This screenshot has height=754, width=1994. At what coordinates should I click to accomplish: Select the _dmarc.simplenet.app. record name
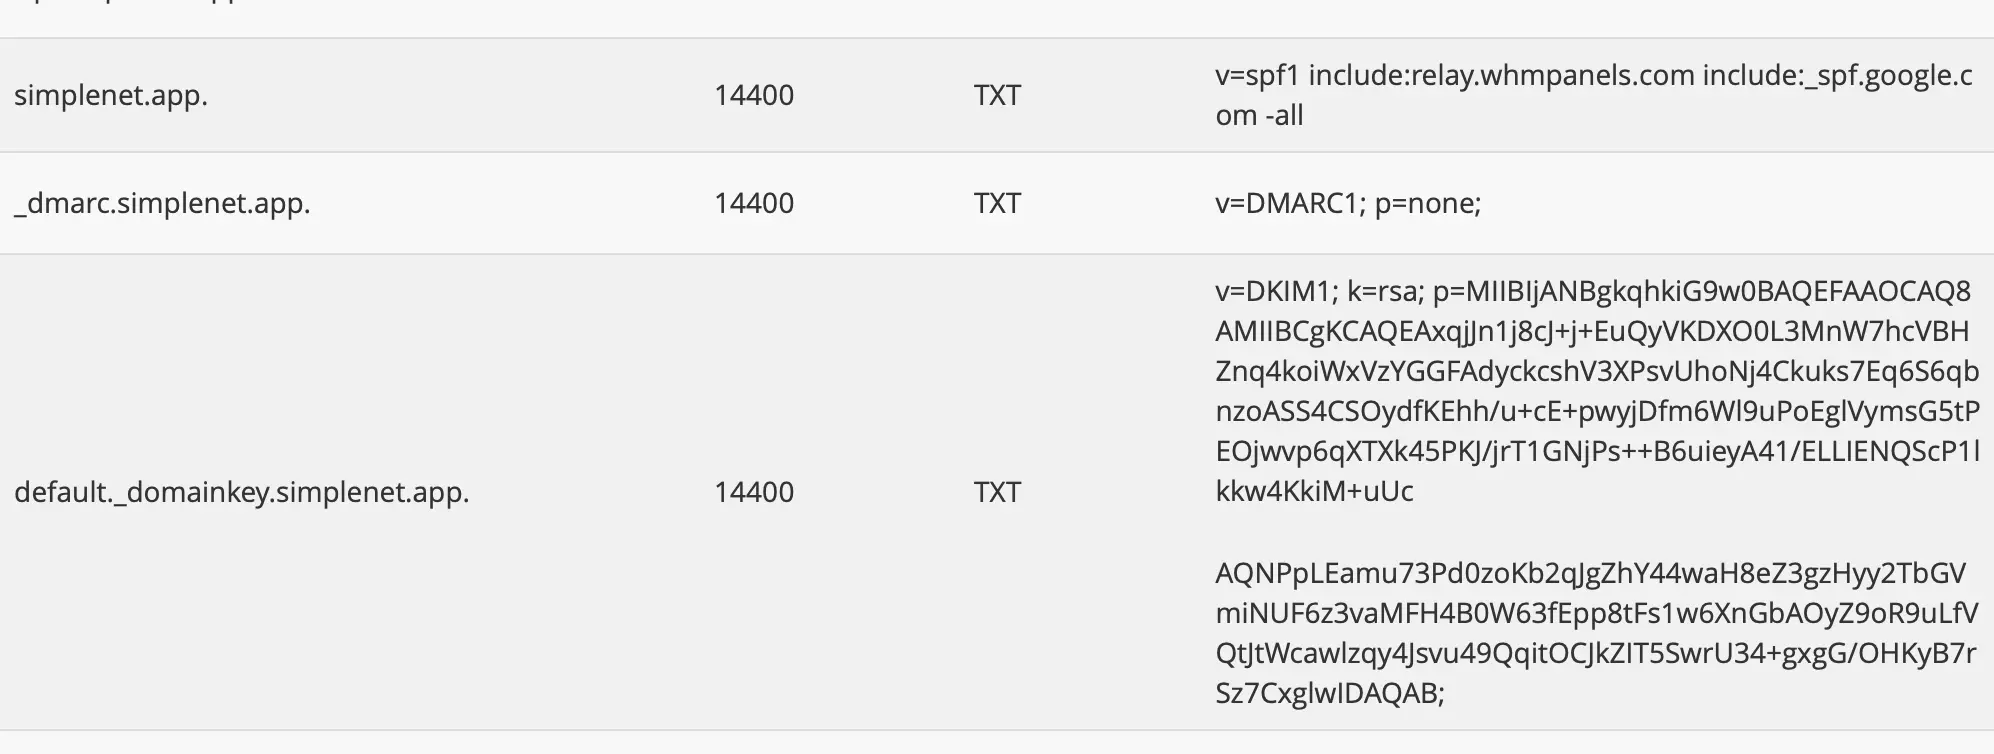tap(162, 204)
